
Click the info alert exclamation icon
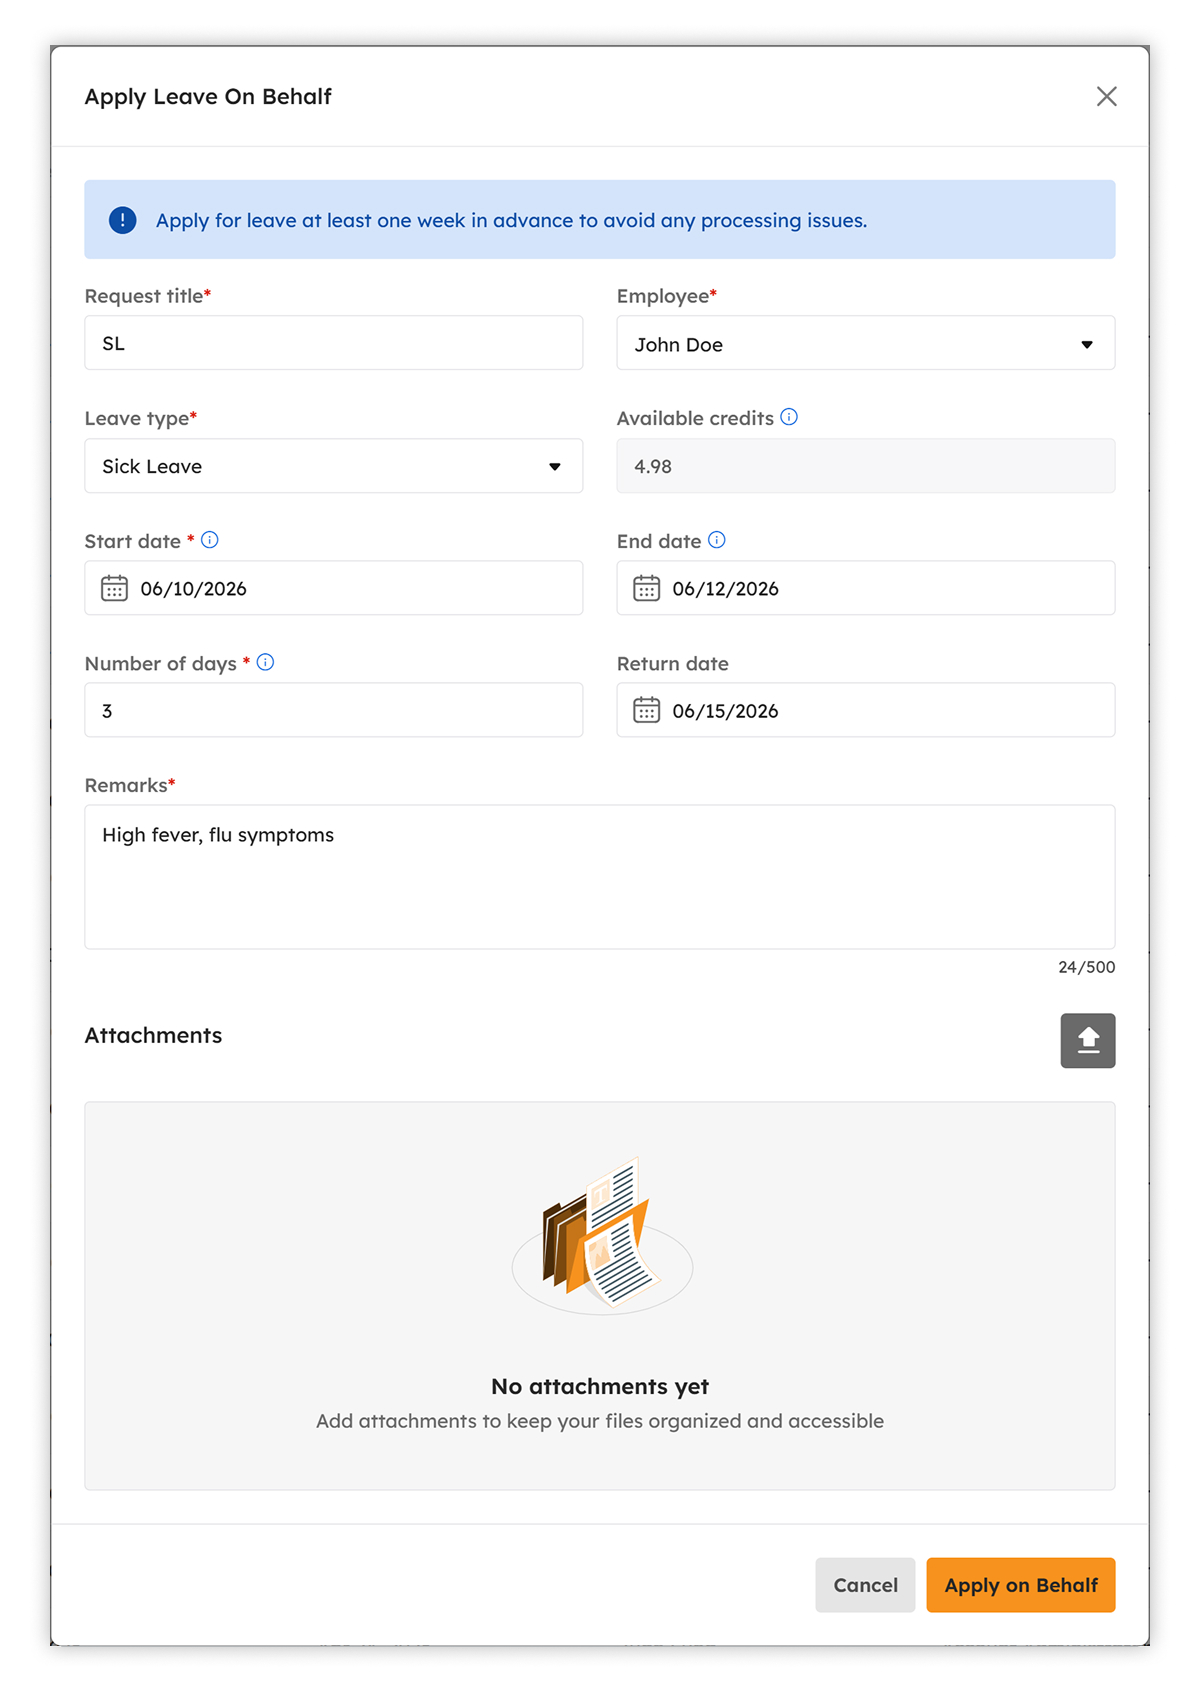tap(123, 220)
